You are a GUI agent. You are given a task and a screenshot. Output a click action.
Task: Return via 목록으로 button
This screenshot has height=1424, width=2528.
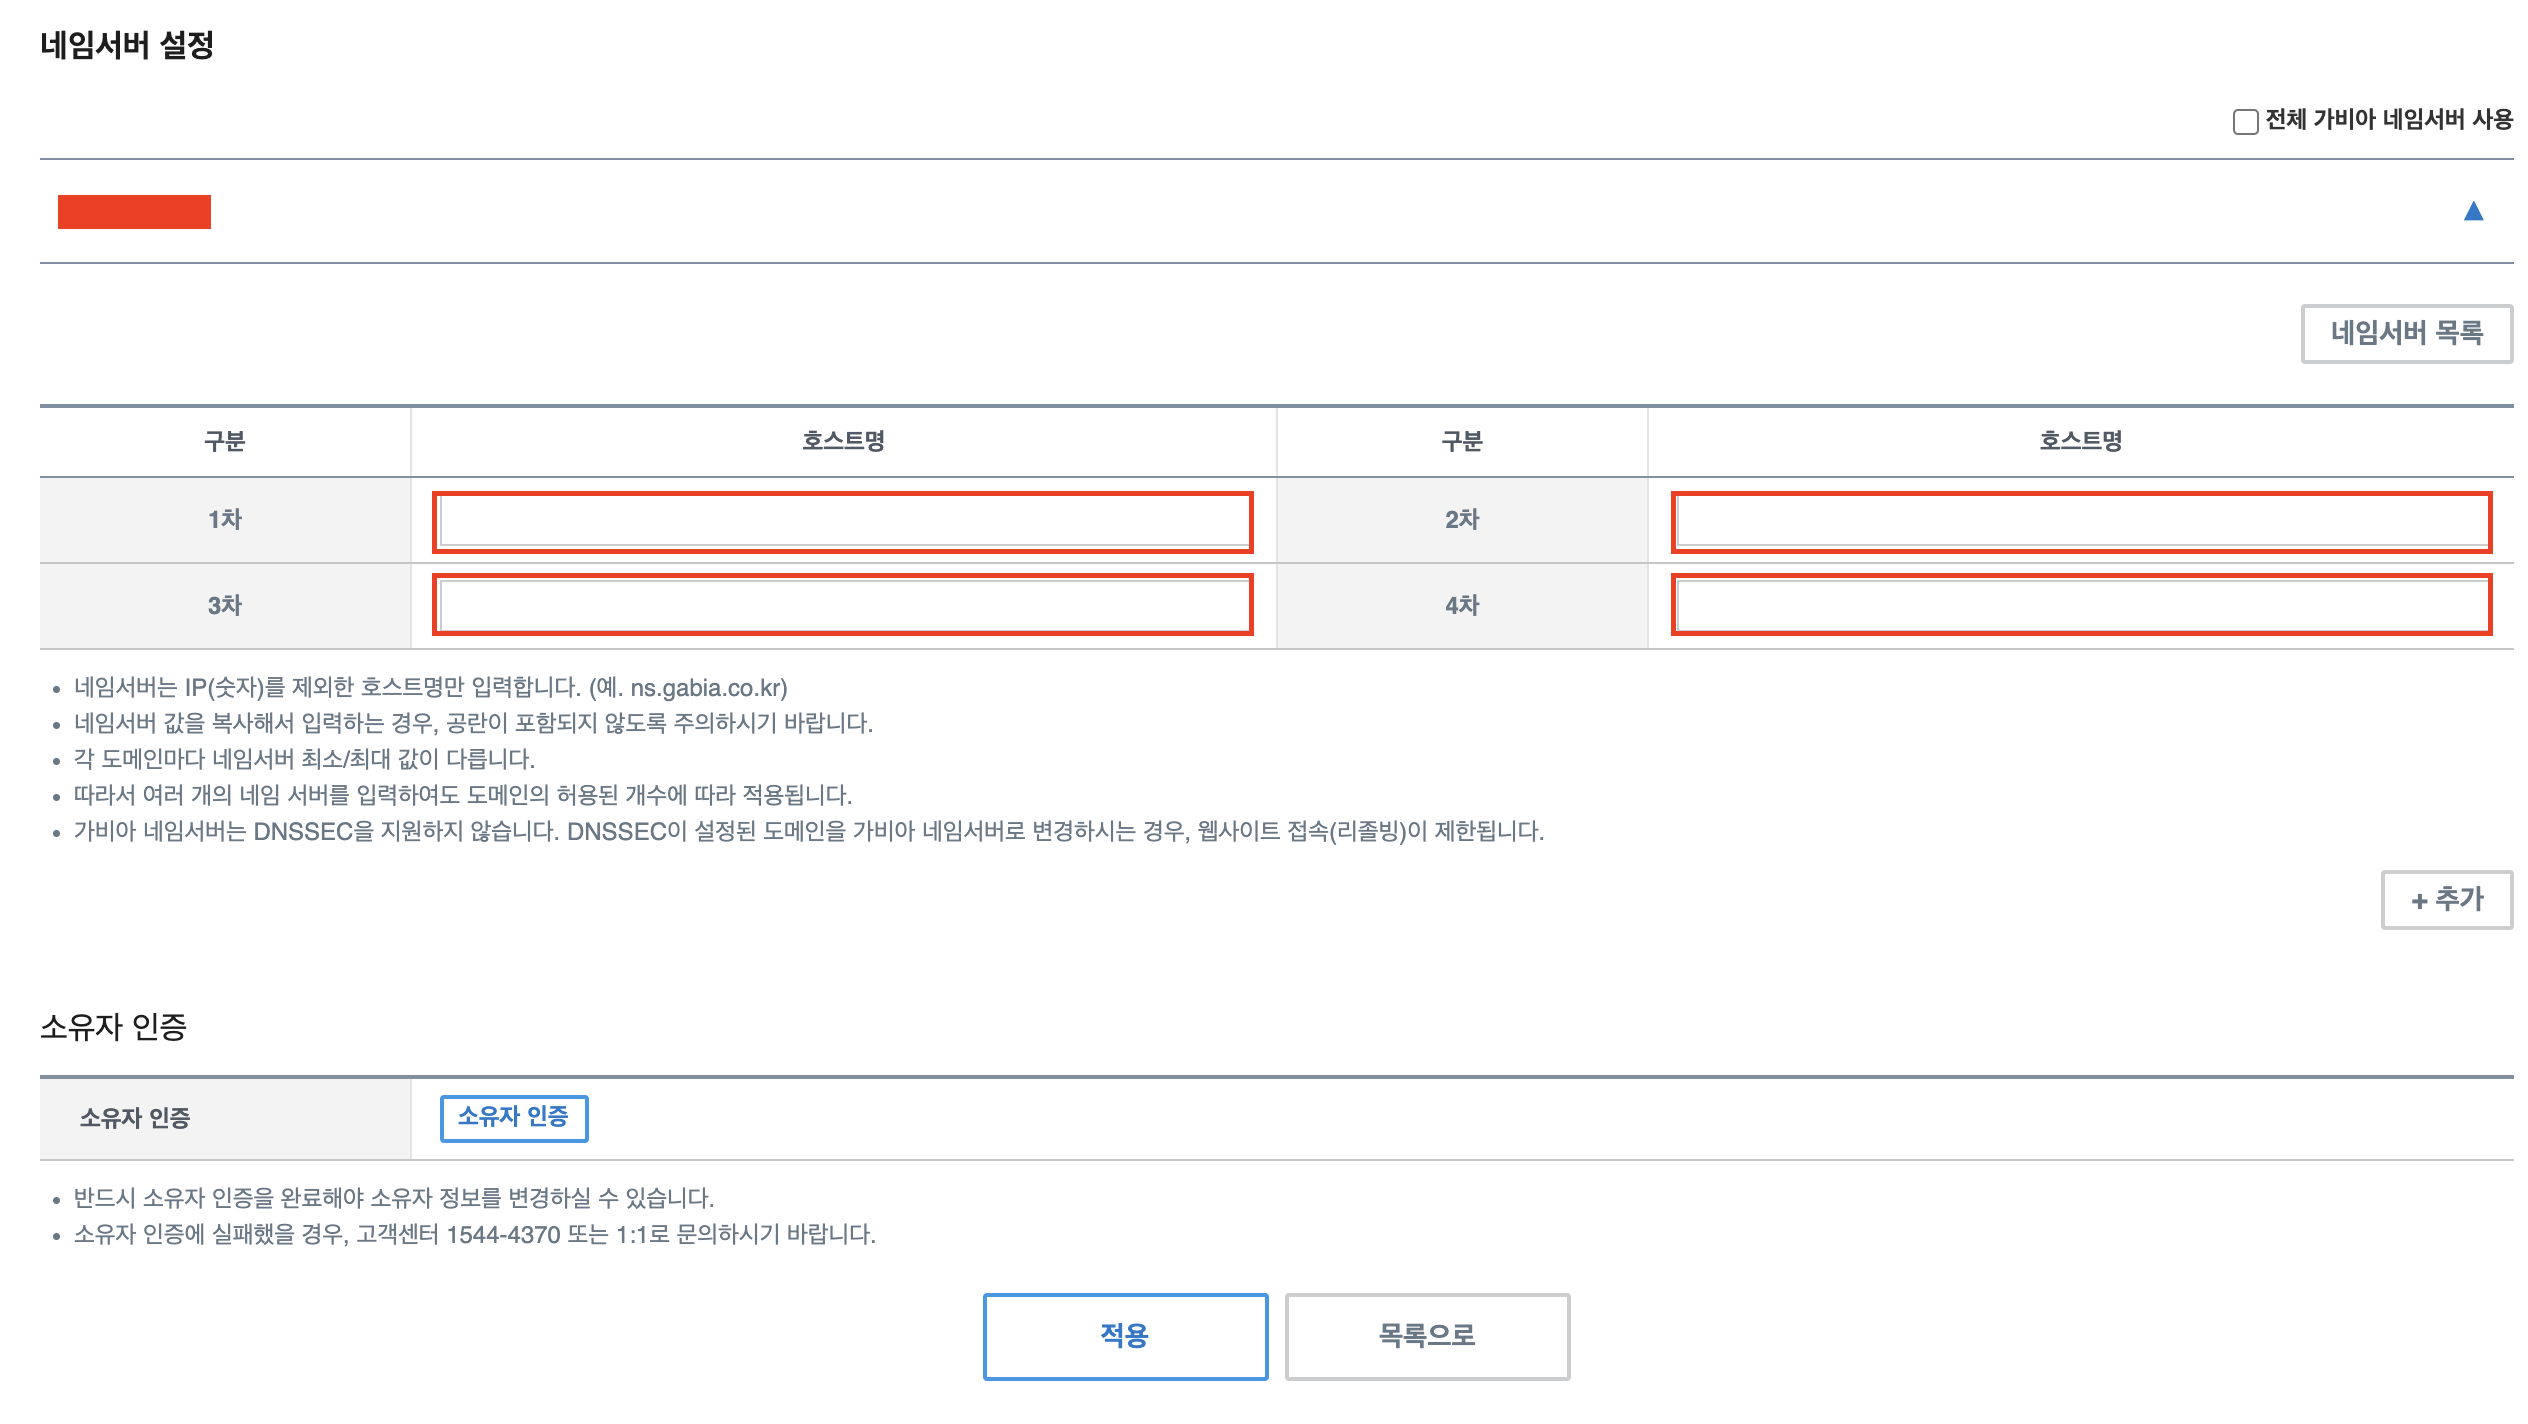(x=1427, y=1336)
